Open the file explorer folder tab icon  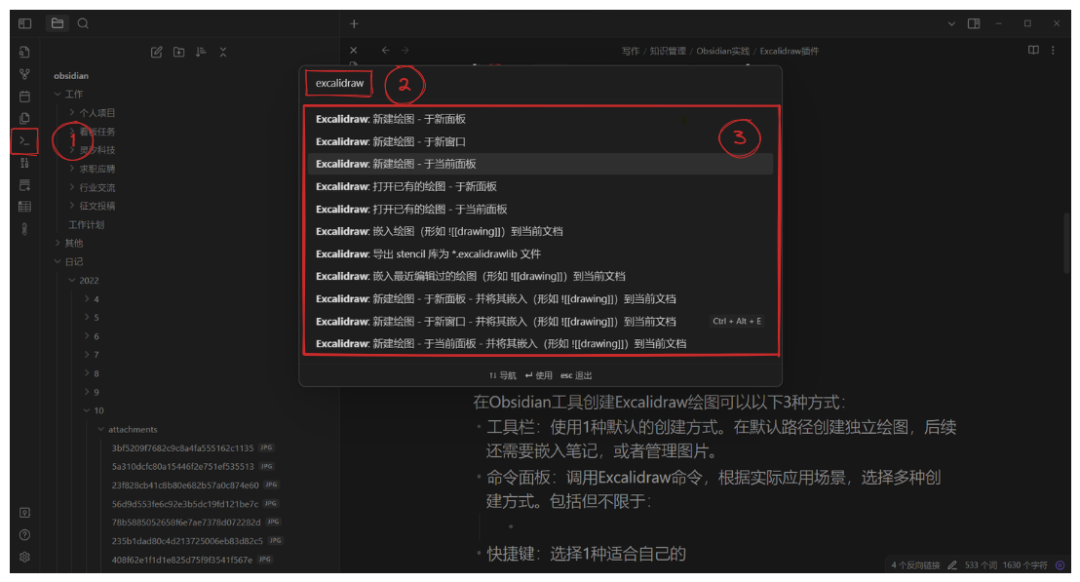coord(58,23)
